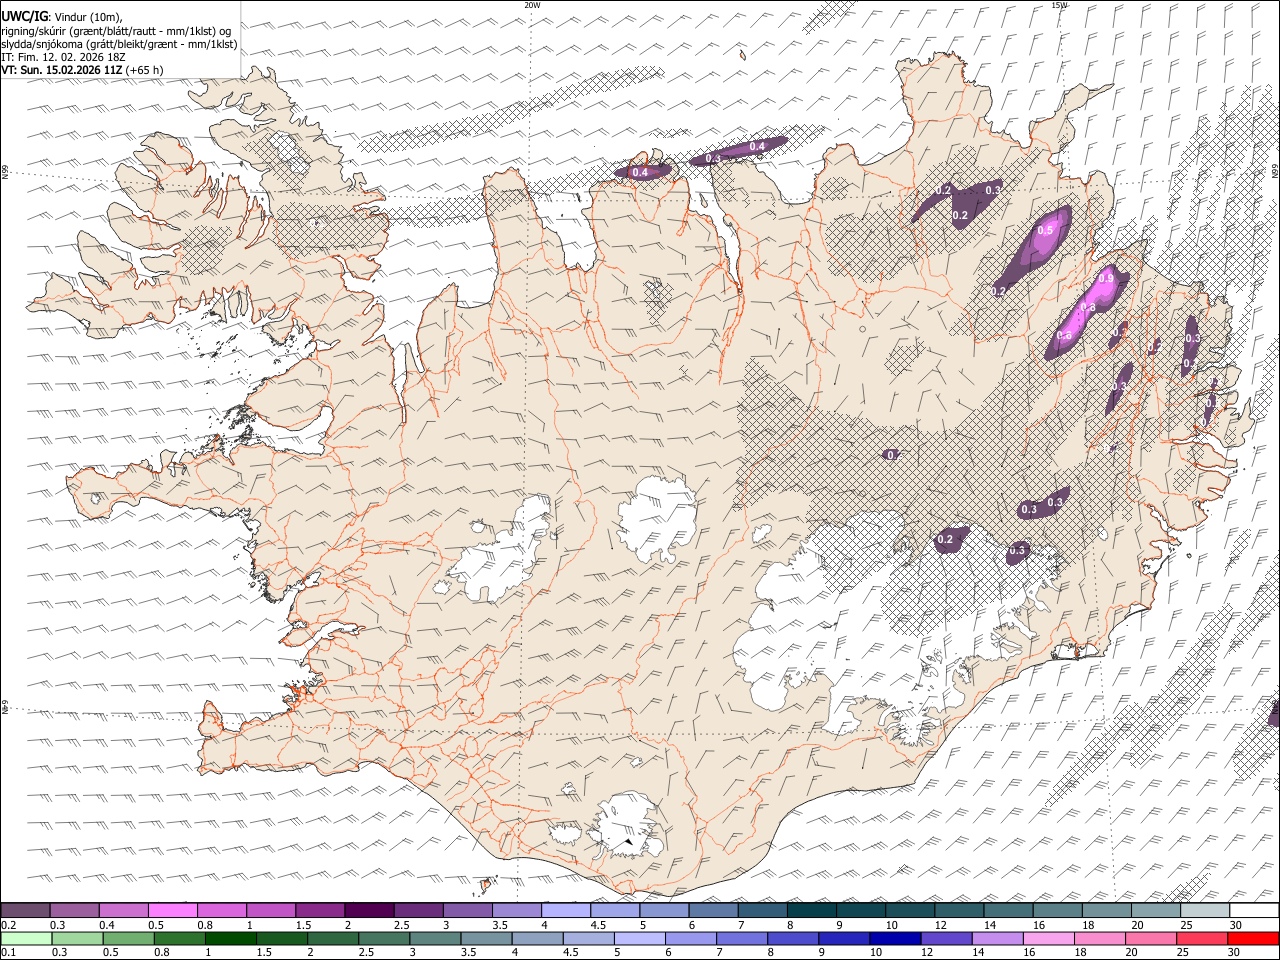Select the crimson rain swatch labeled 25
The height and width of the screenshot is (960, 1280).
1201,939
